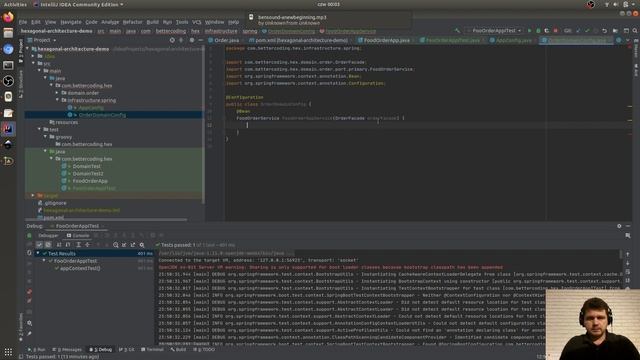Click the Build project hammer icon
The image size is (640, 360).
tap(457, 31)
